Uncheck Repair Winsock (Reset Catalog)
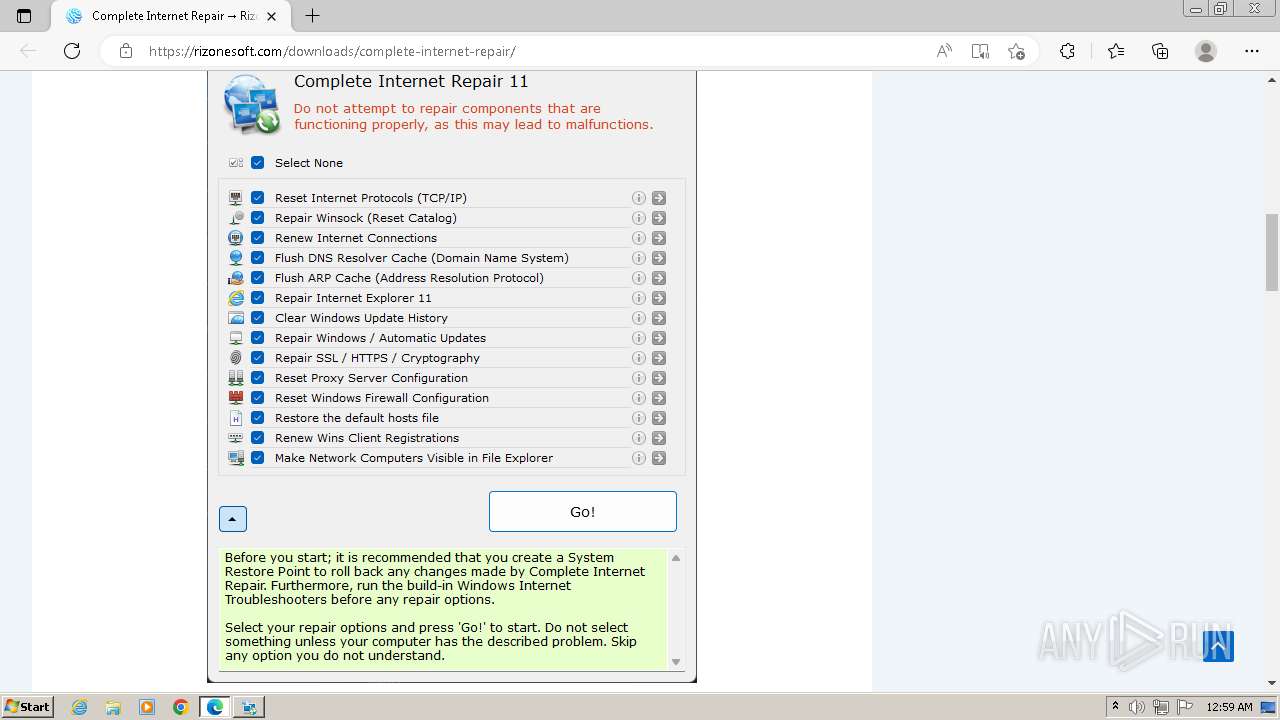The image size is (1280, 720). click(x=258, y=218)
